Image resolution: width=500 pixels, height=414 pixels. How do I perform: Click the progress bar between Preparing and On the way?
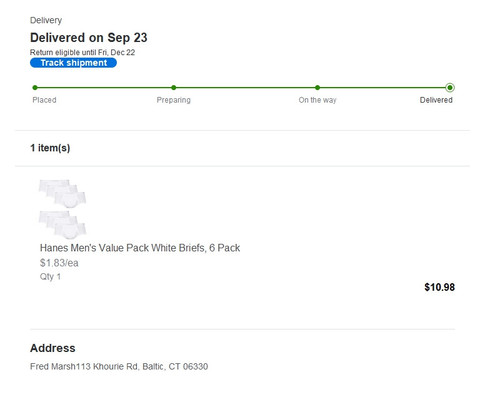click(x=246, y=88)
